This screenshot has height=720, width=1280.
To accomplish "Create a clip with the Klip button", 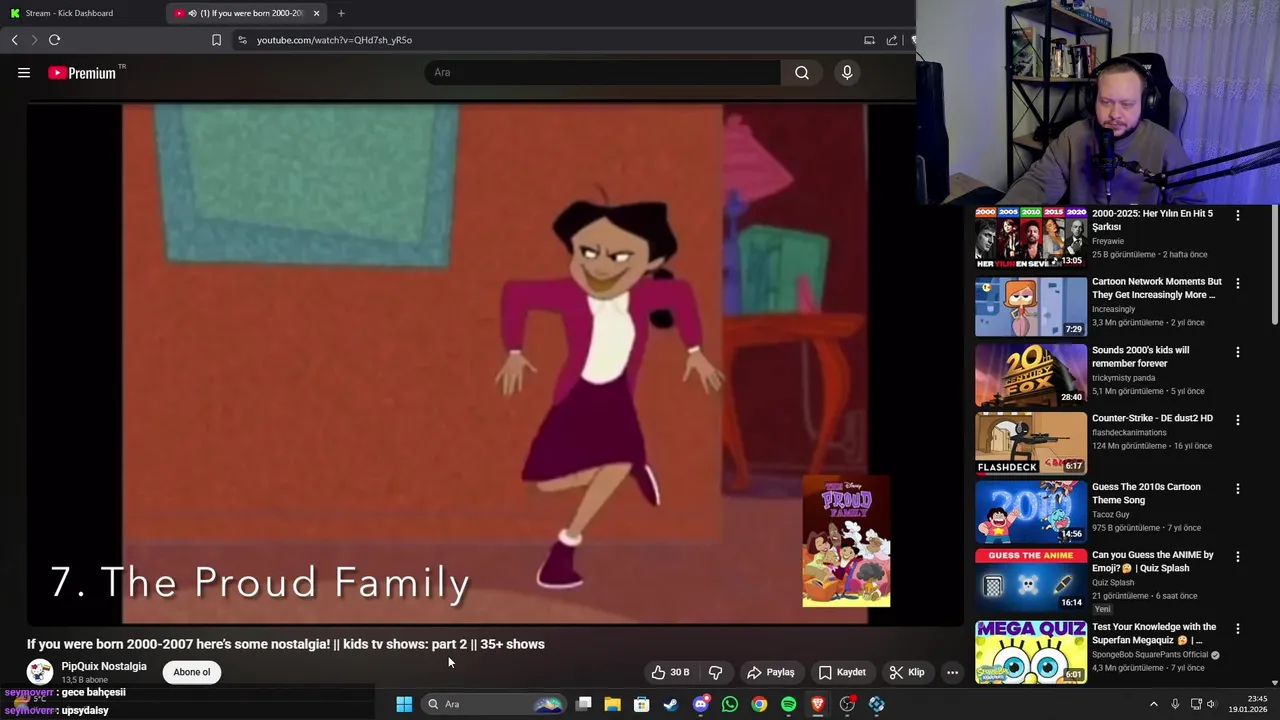I will pos(907,672).
